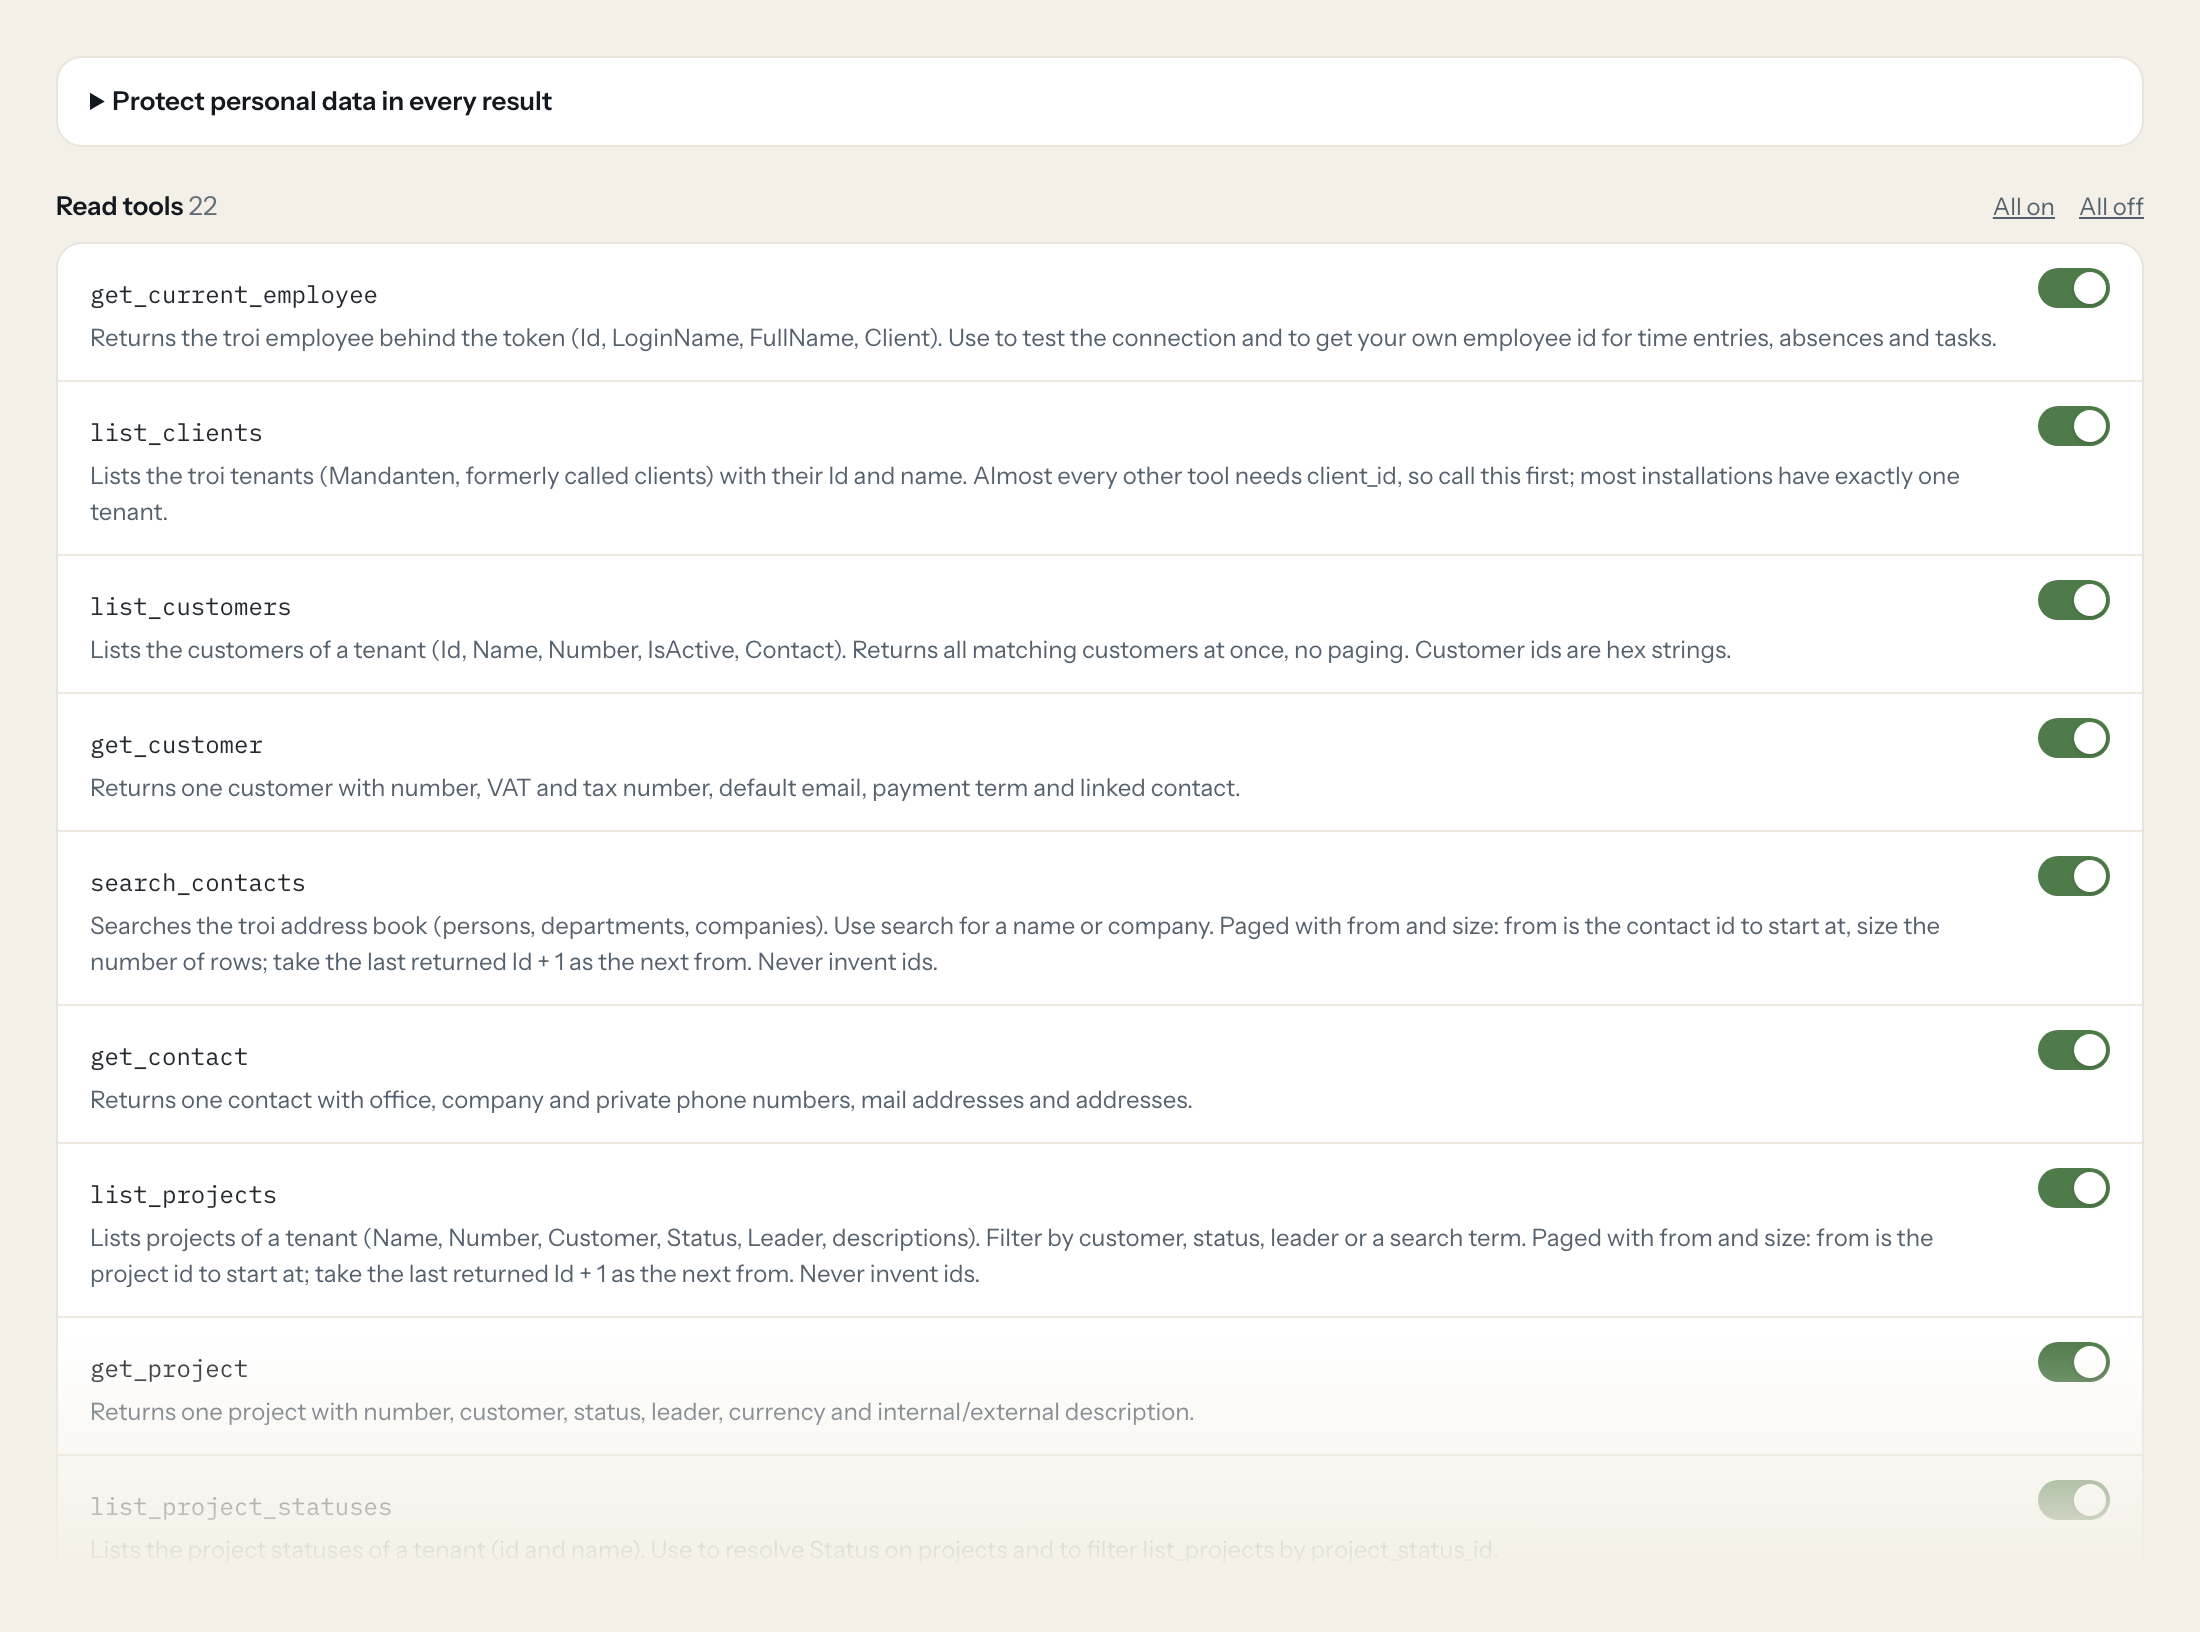
Task: Click the get_contact tool name
Action: tap(169, 1057)
